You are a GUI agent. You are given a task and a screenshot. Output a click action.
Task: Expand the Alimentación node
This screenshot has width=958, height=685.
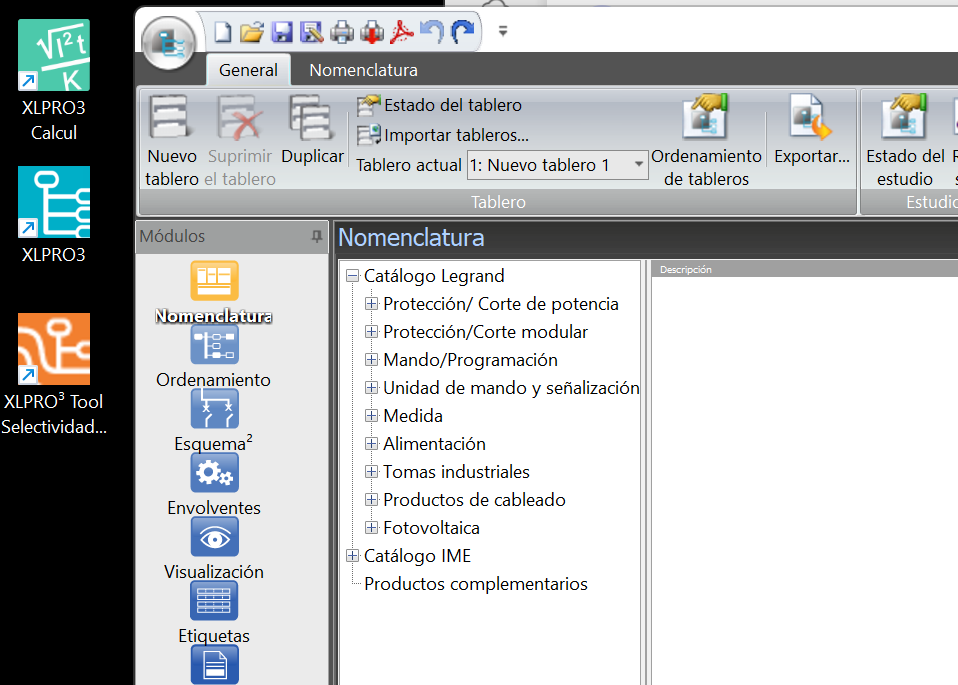[371, 444]
